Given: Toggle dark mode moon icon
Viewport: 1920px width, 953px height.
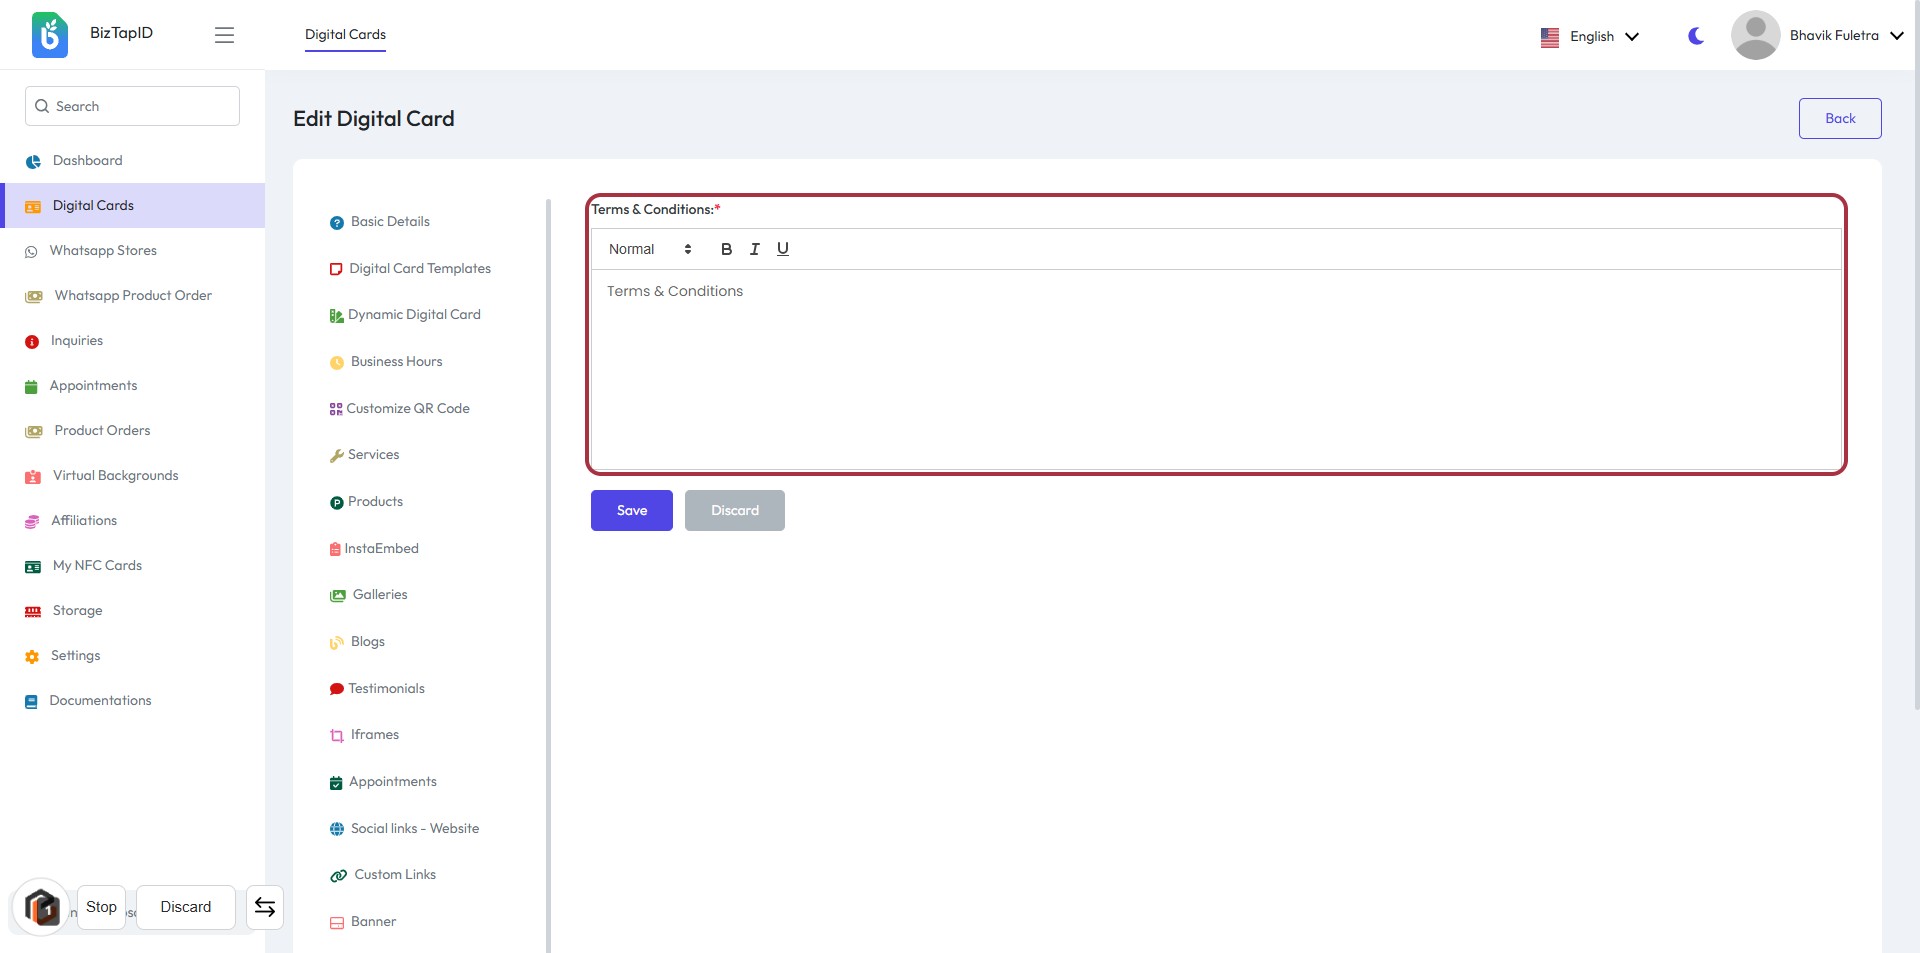Looking at the screenshot, I should [x=1696, y=36].
